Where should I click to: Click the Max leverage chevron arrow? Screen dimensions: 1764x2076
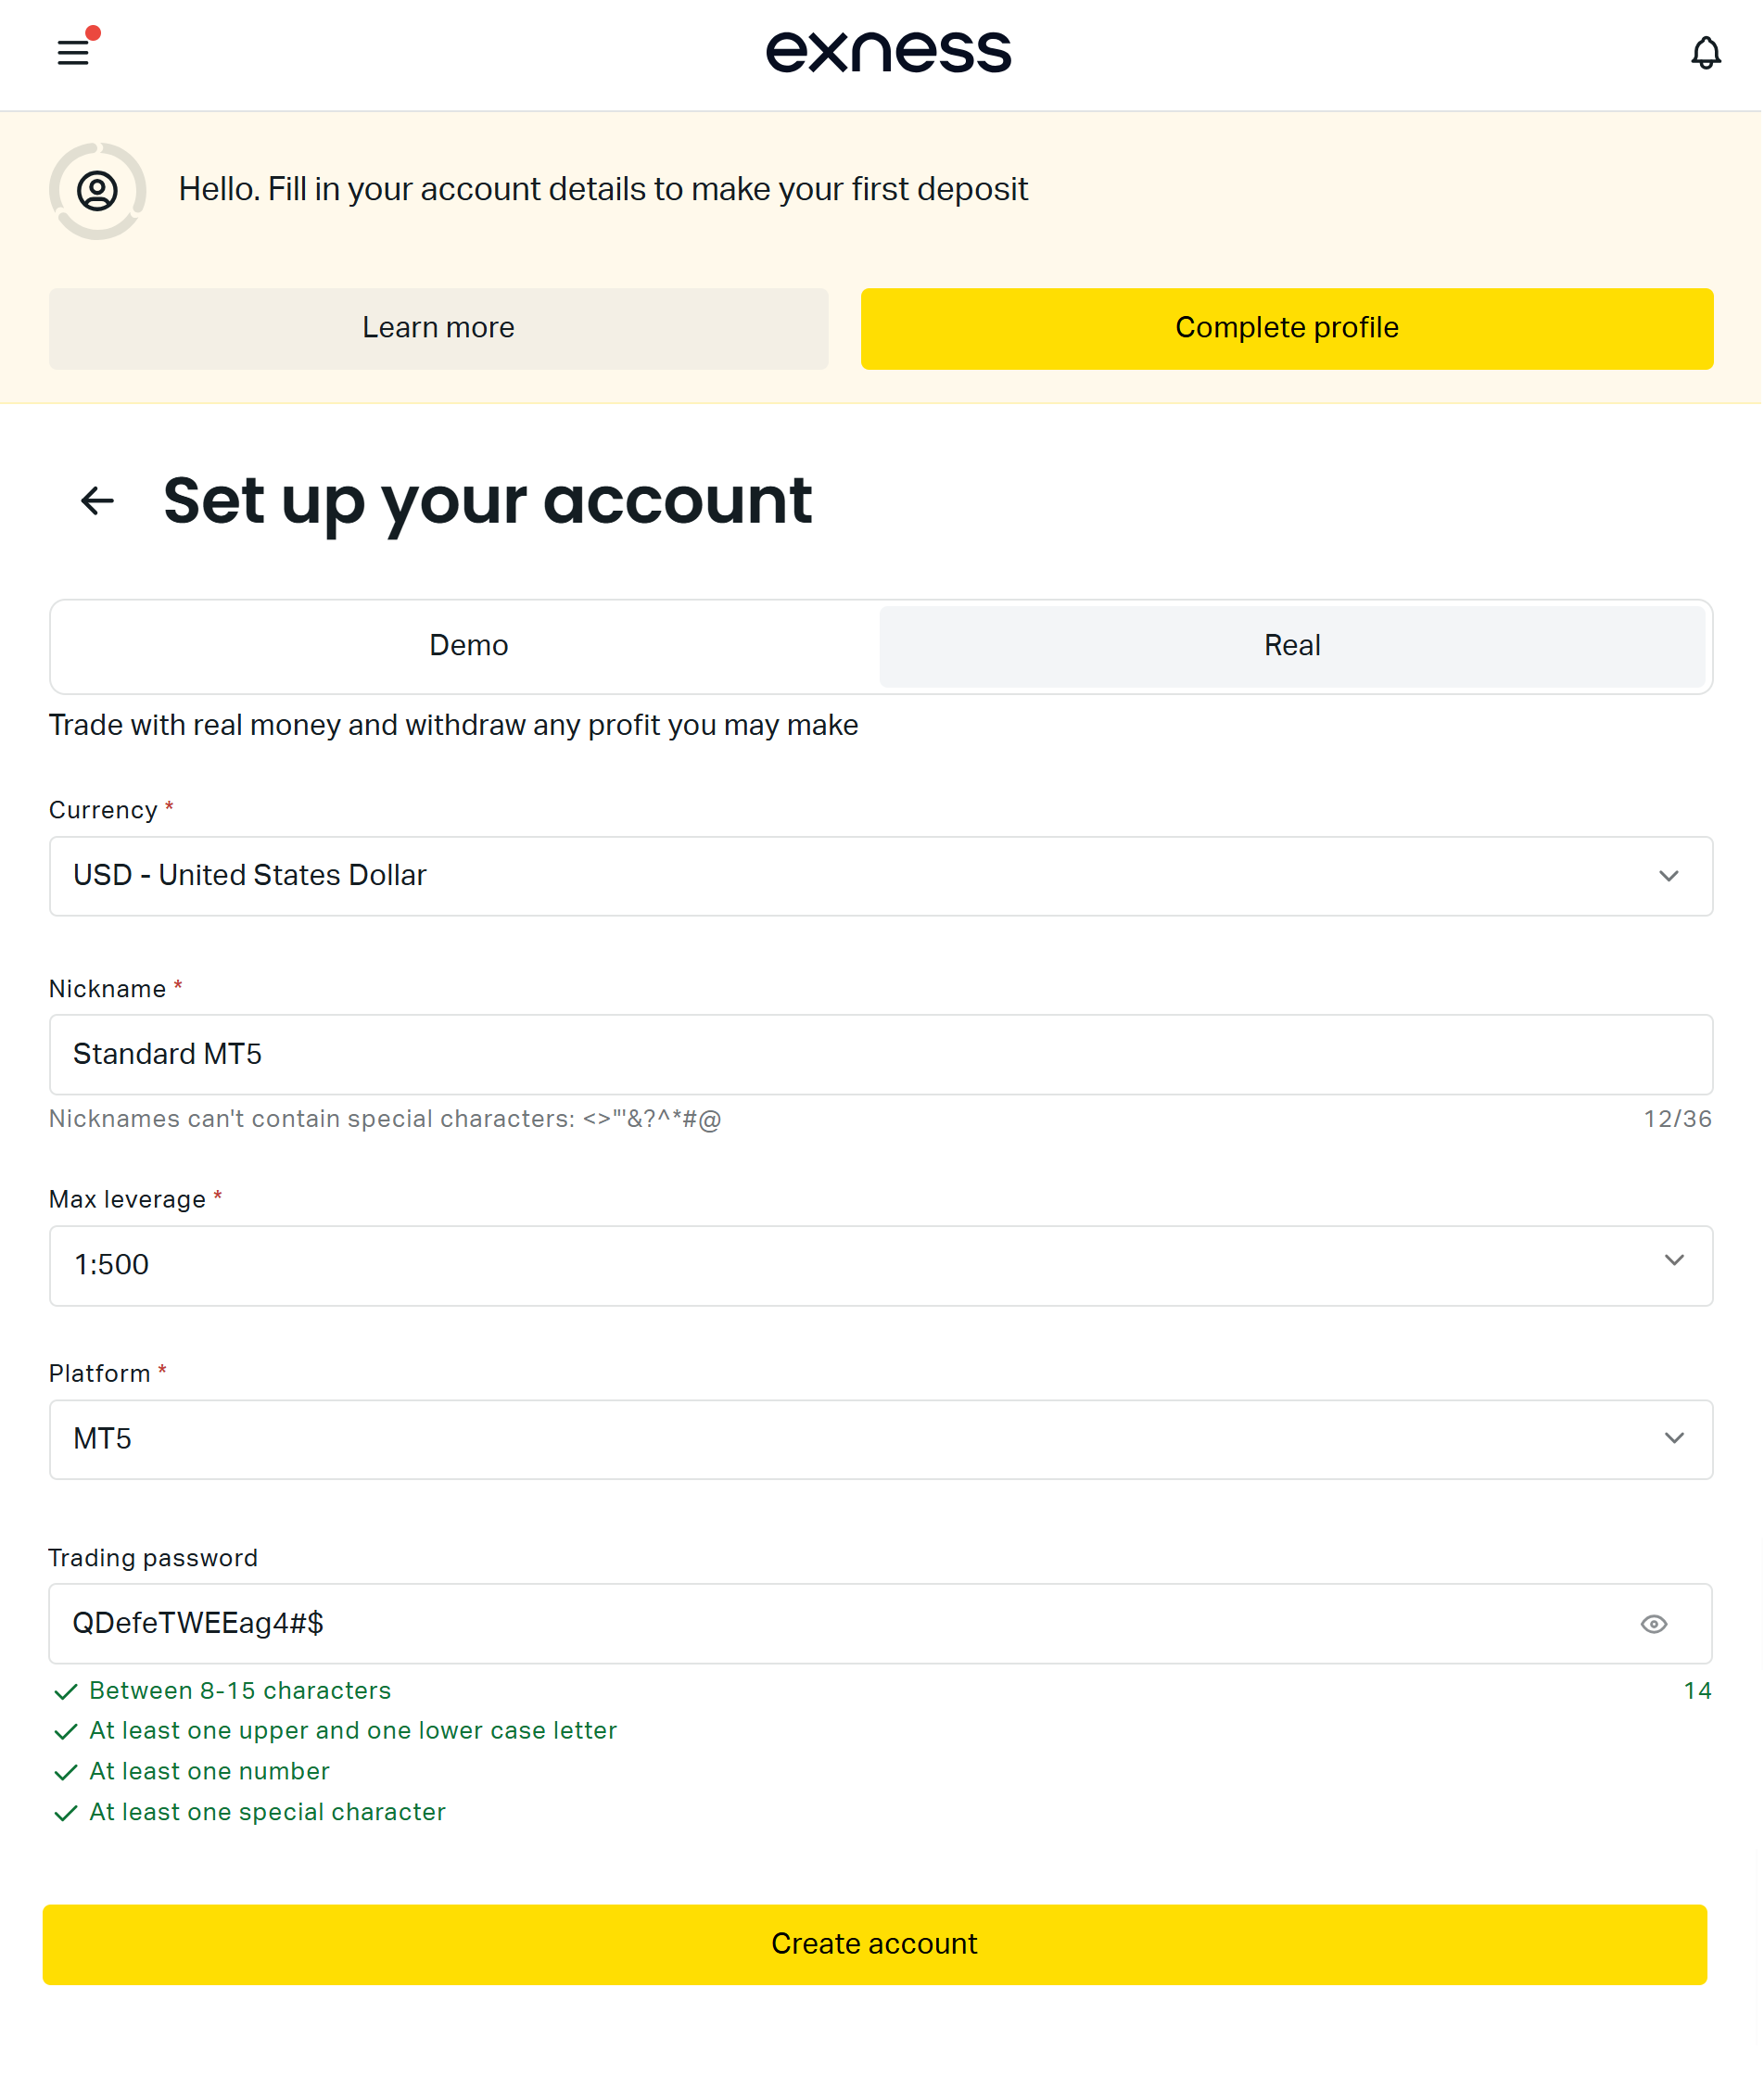tap(1676, 1262)
